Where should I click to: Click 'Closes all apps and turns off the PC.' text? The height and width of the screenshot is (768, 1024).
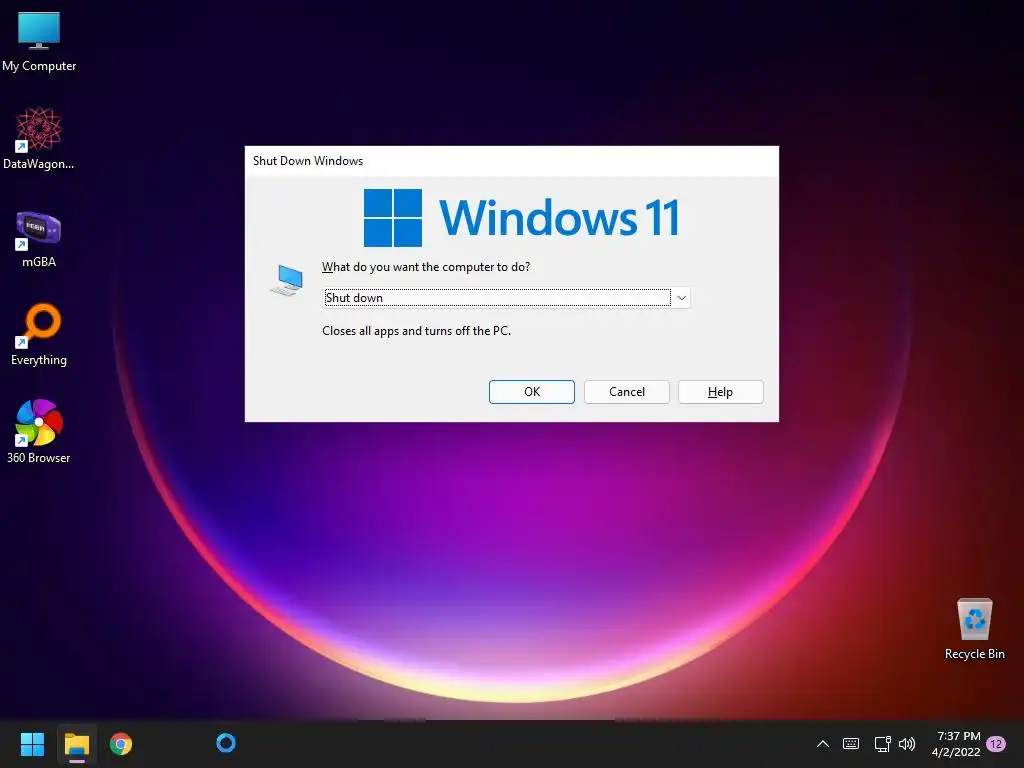coord(416,331)
